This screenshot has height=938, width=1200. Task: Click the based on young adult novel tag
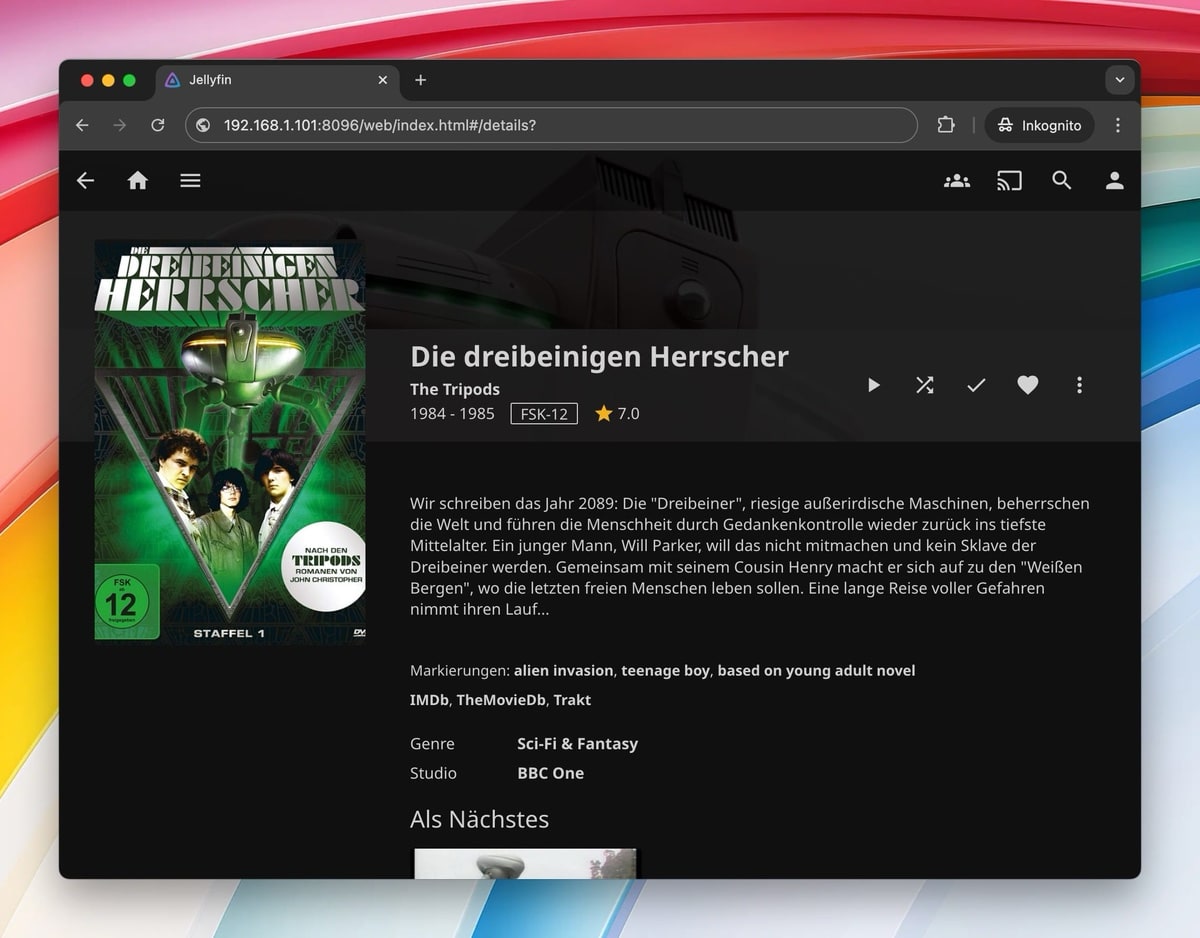pyautogui.click(x=816, y=671)
